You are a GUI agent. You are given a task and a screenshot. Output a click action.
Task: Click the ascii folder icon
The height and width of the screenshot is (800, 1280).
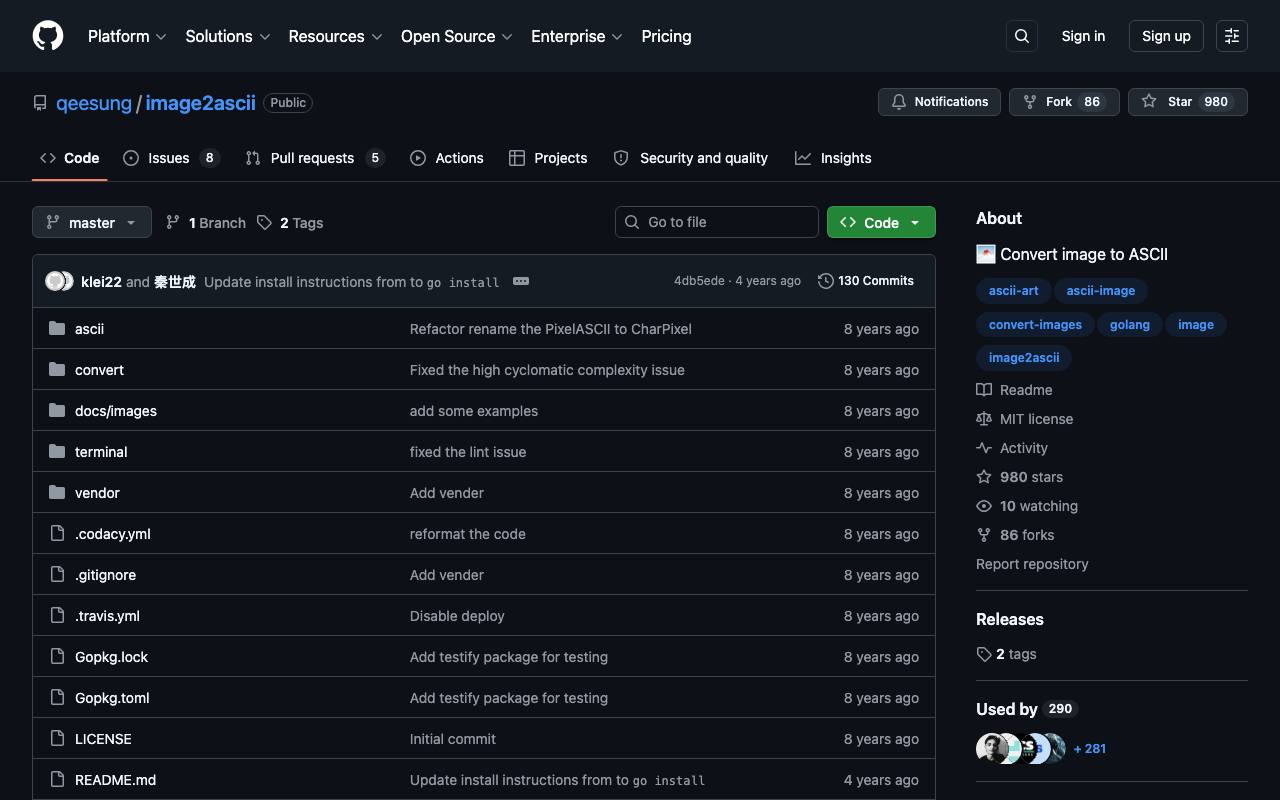[x=57, y=329]
